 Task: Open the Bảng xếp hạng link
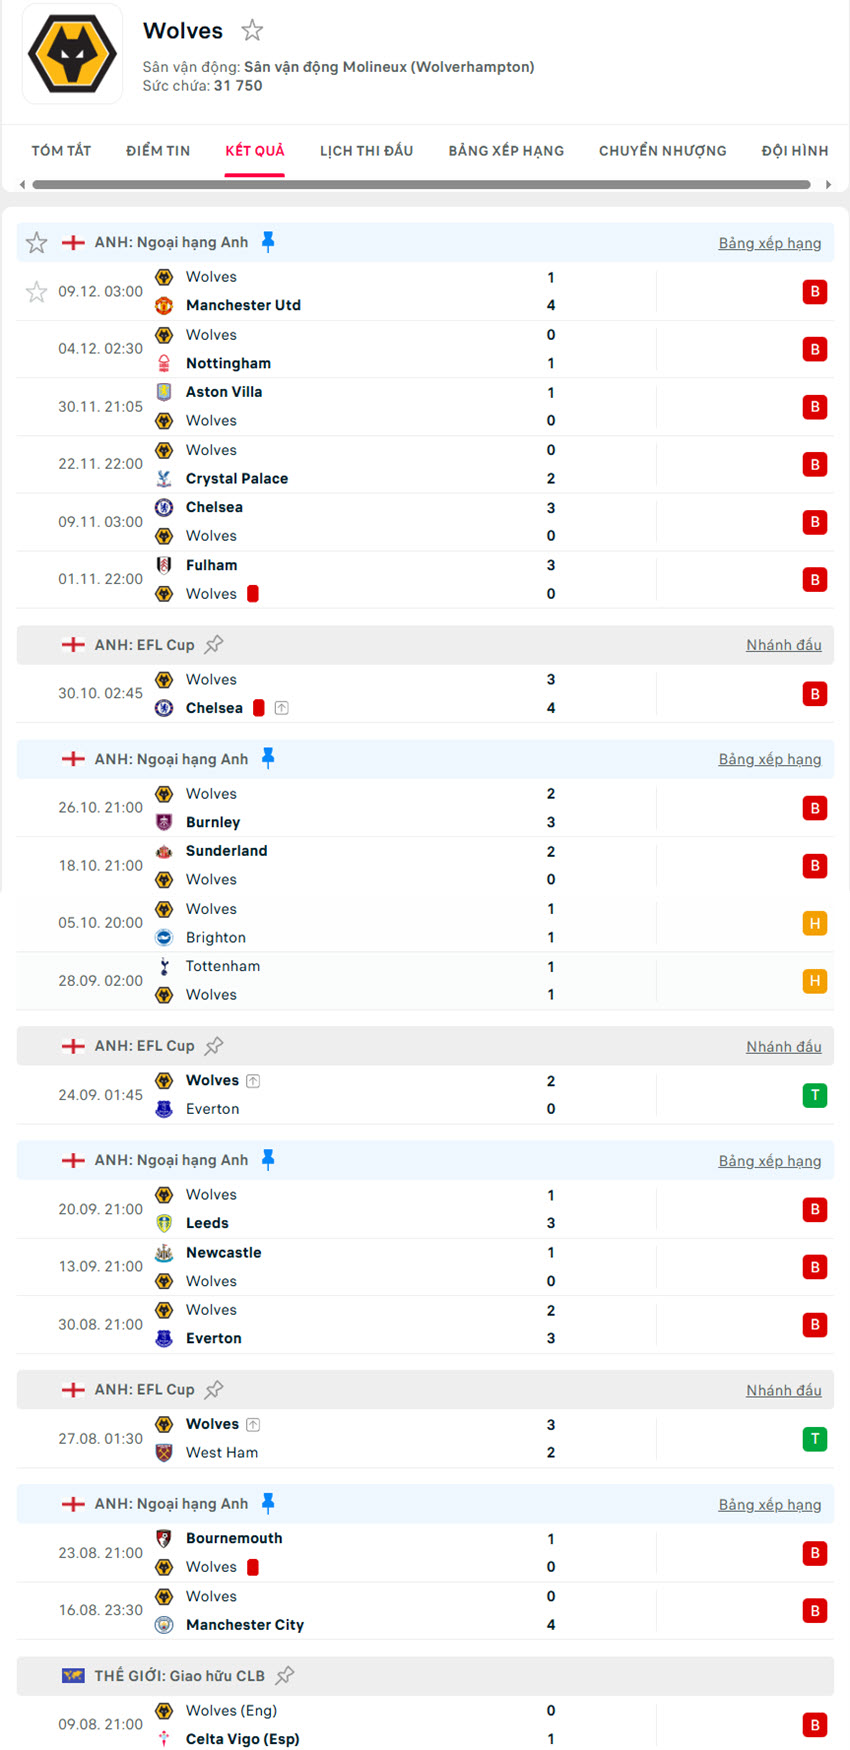point(770,243)
